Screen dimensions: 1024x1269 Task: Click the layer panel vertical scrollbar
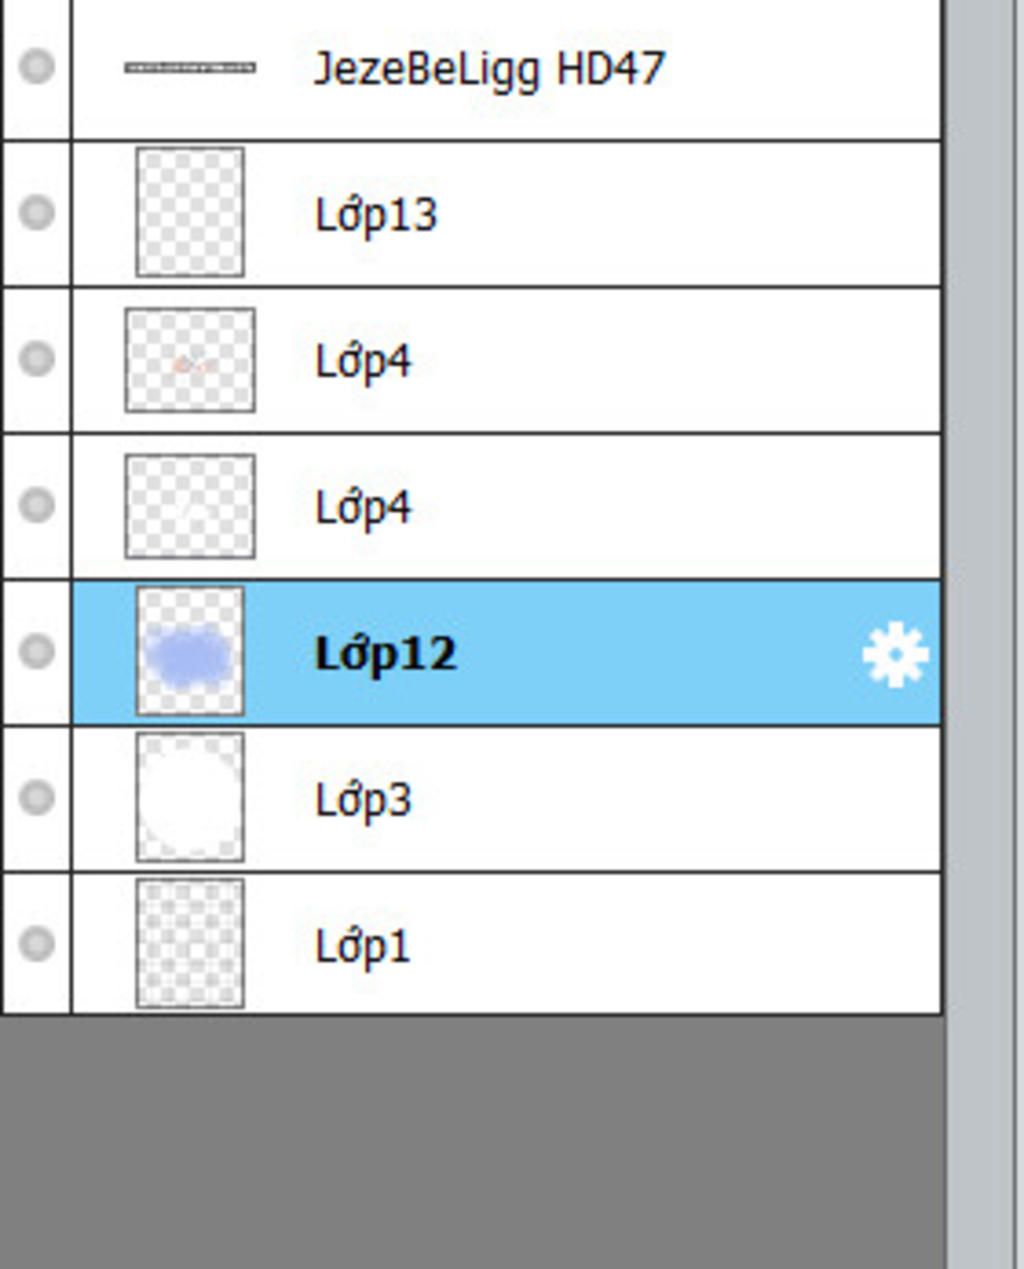(x=984, y=634)
